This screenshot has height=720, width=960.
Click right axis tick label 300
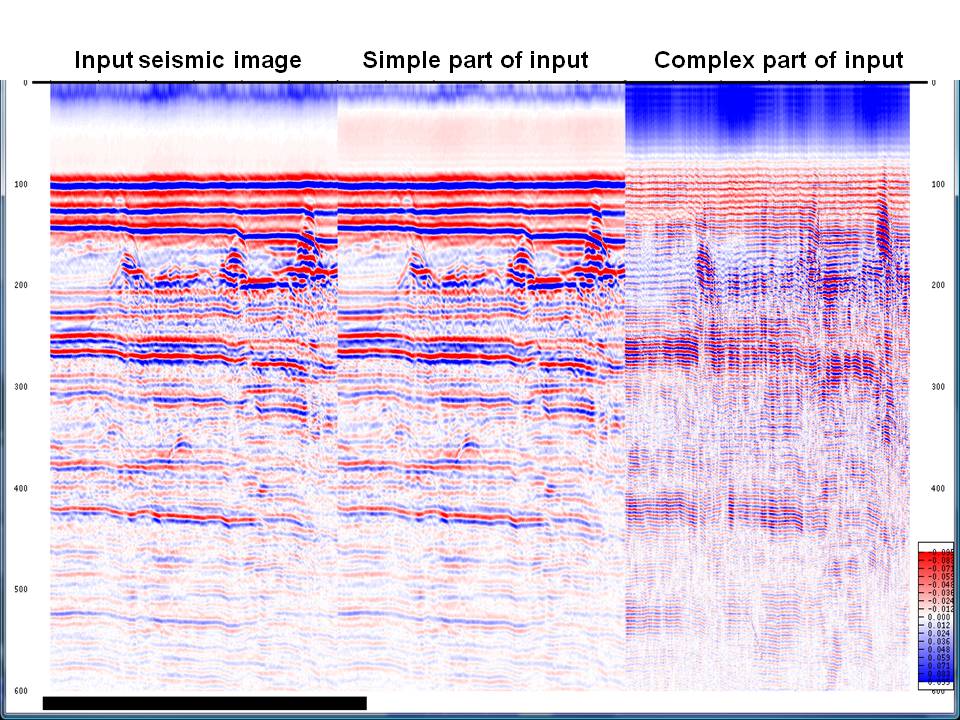937,387
